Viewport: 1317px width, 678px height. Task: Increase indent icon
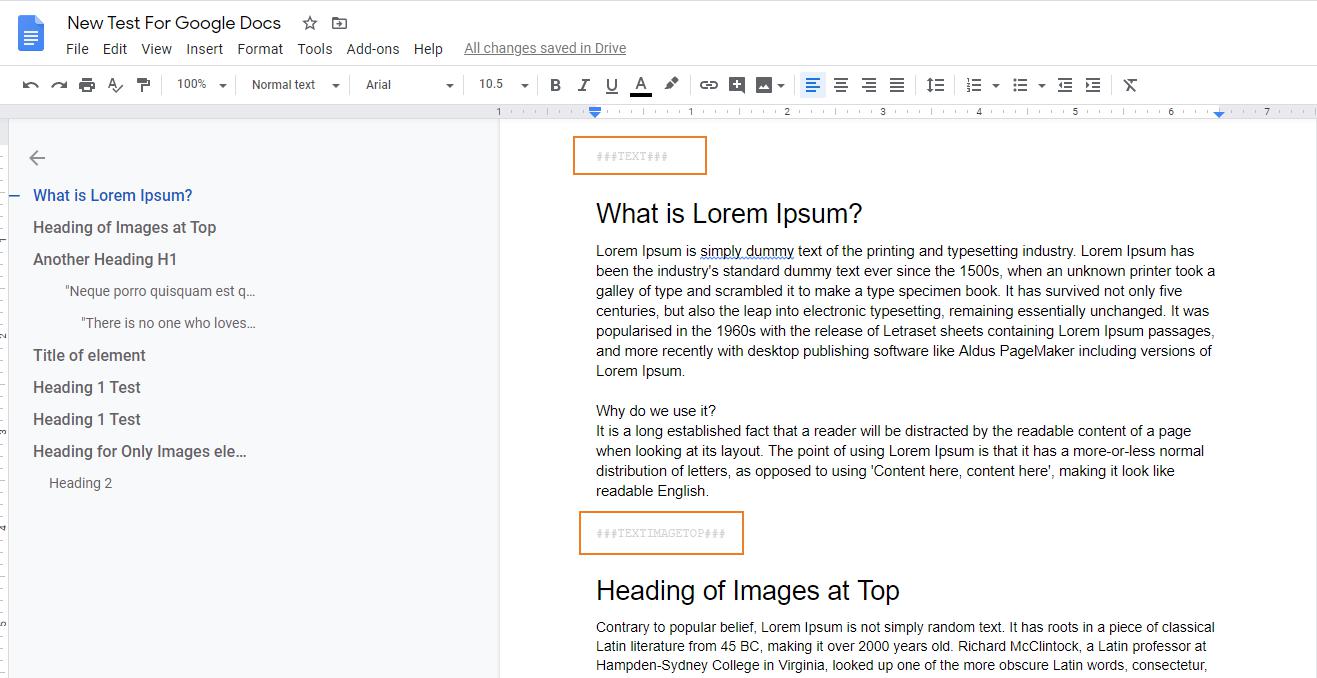click(x=1093, y=85)
